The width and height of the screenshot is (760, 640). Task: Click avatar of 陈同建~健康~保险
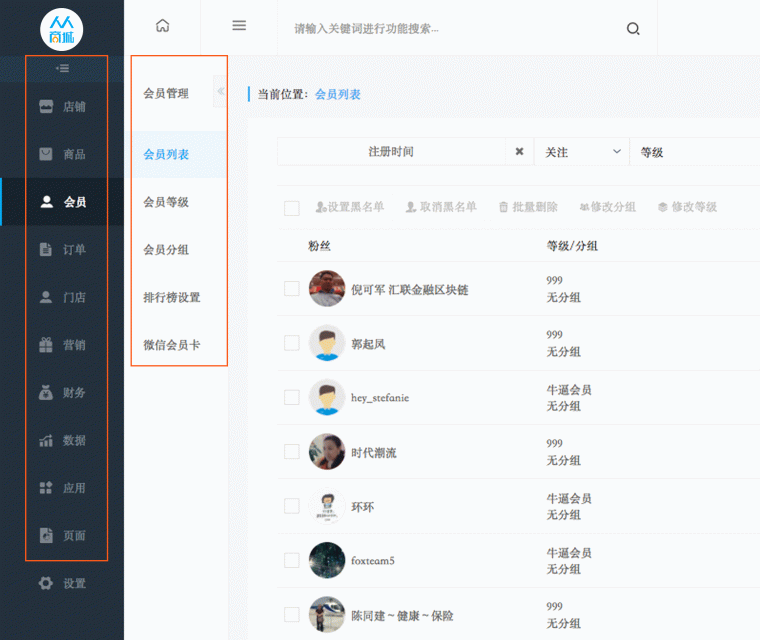pos(327,614)
